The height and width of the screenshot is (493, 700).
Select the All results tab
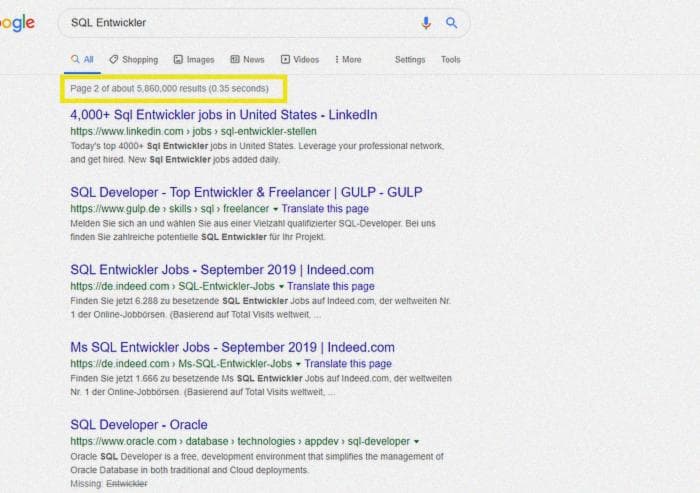[x=82, y=59]
